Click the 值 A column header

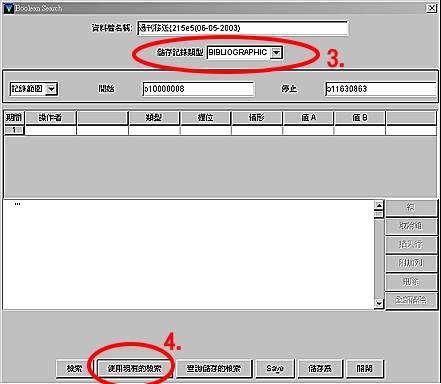[x=308, y=118]
